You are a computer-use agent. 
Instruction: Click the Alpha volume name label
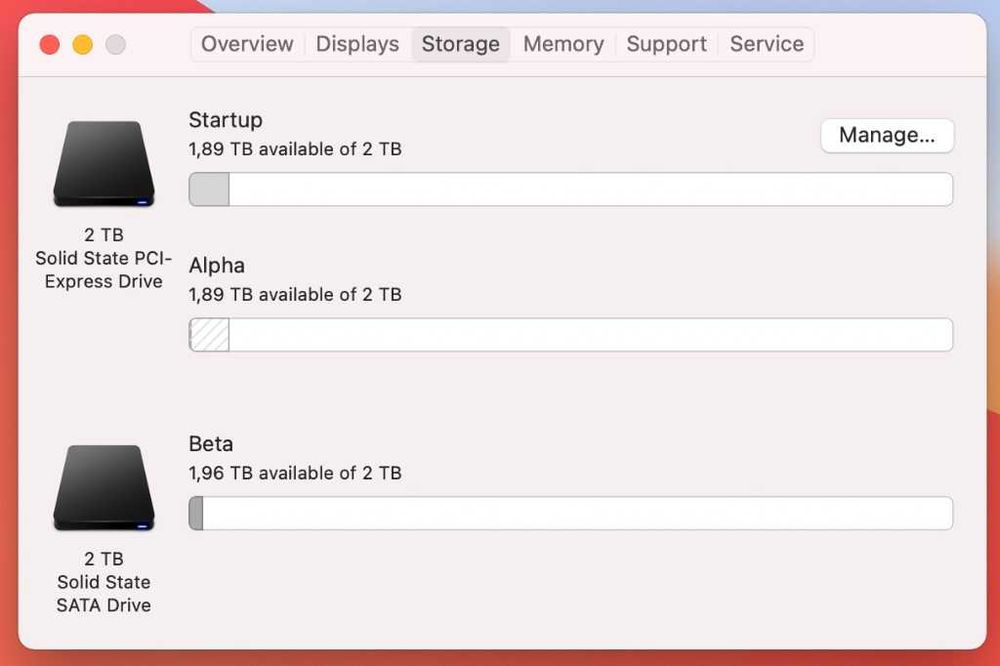pos(216,265)
